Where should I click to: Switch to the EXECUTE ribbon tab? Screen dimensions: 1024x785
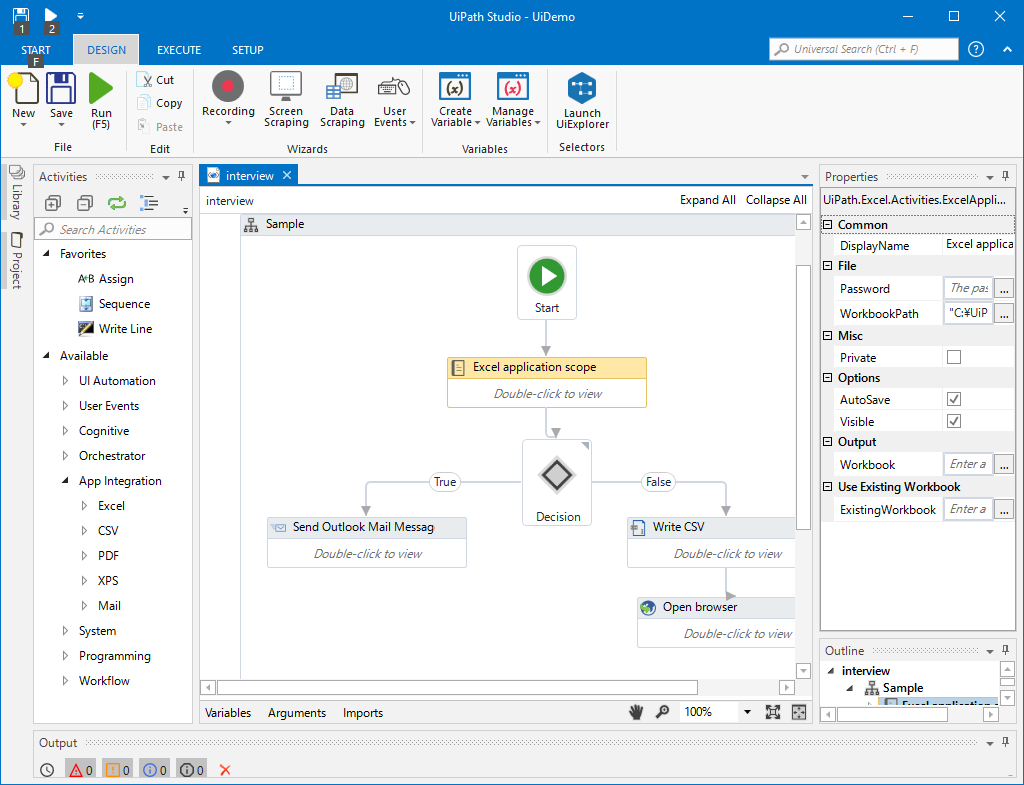(x=179, y=50)
